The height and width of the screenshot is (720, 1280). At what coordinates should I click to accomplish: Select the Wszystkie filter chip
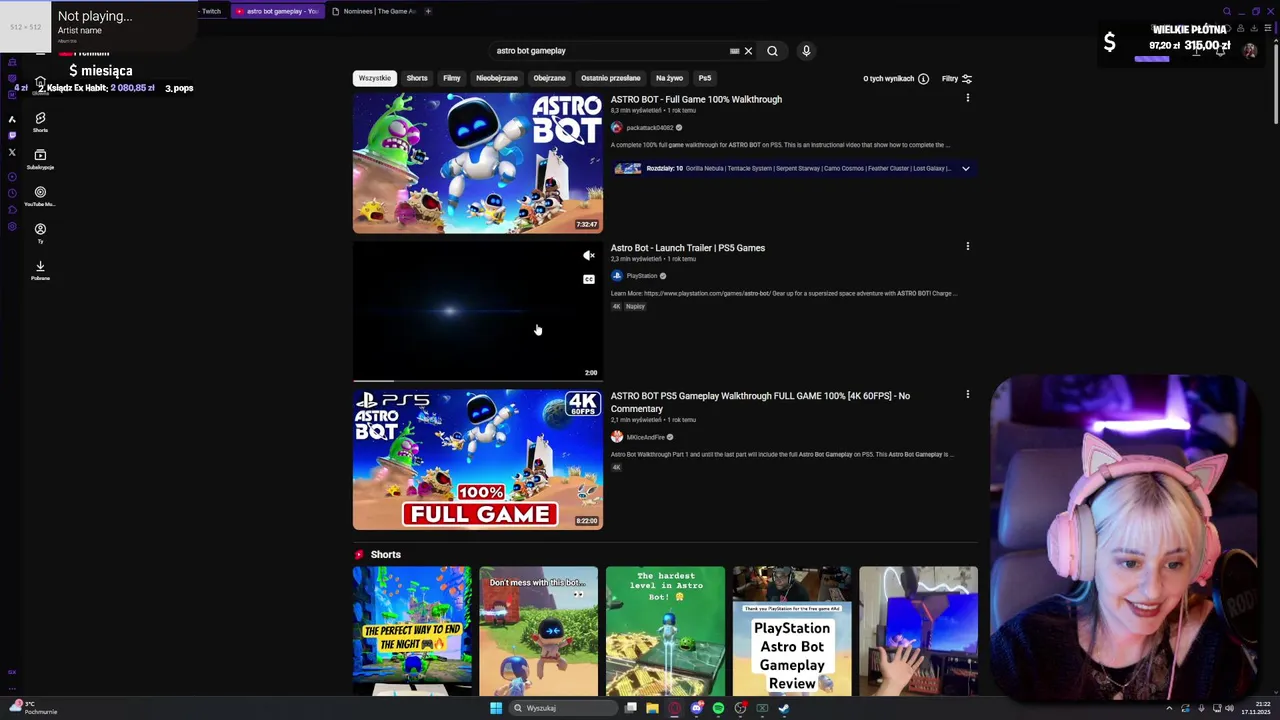tap(375, 78)
